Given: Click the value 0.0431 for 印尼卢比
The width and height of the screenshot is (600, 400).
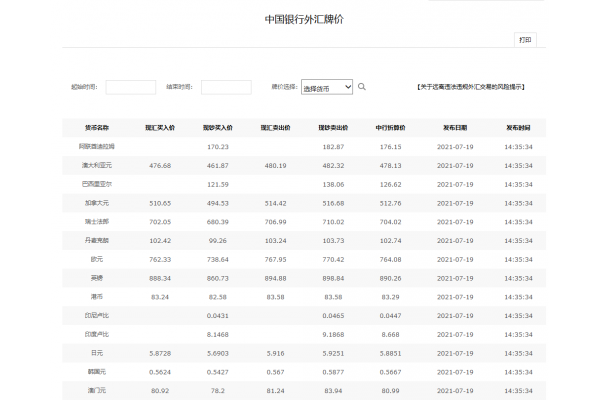Looking at the screenshot, I should [x=218, y=315].
